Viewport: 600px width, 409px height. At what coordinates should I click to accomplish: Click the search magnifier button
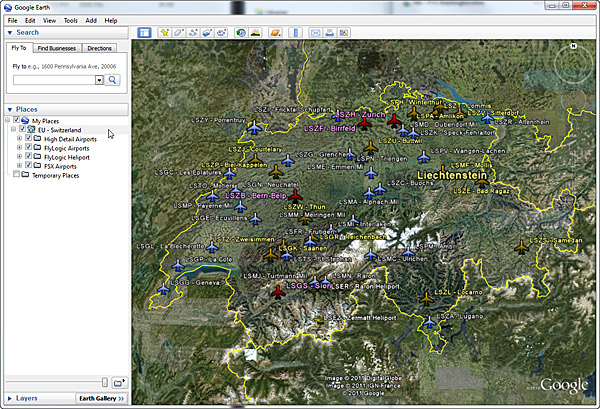tap(113, 79)
